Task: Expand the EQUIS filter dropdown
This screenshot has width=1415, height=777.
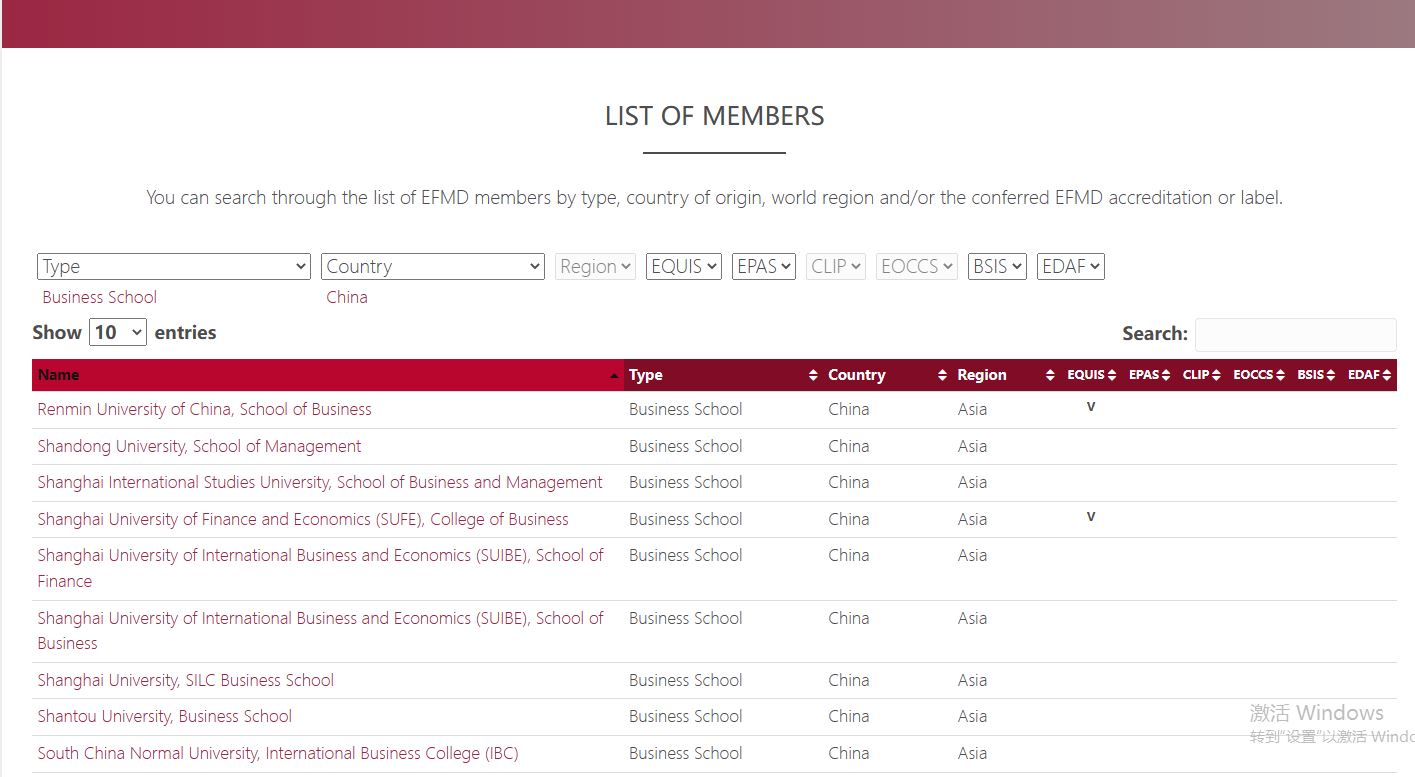Action: (683, 267)
